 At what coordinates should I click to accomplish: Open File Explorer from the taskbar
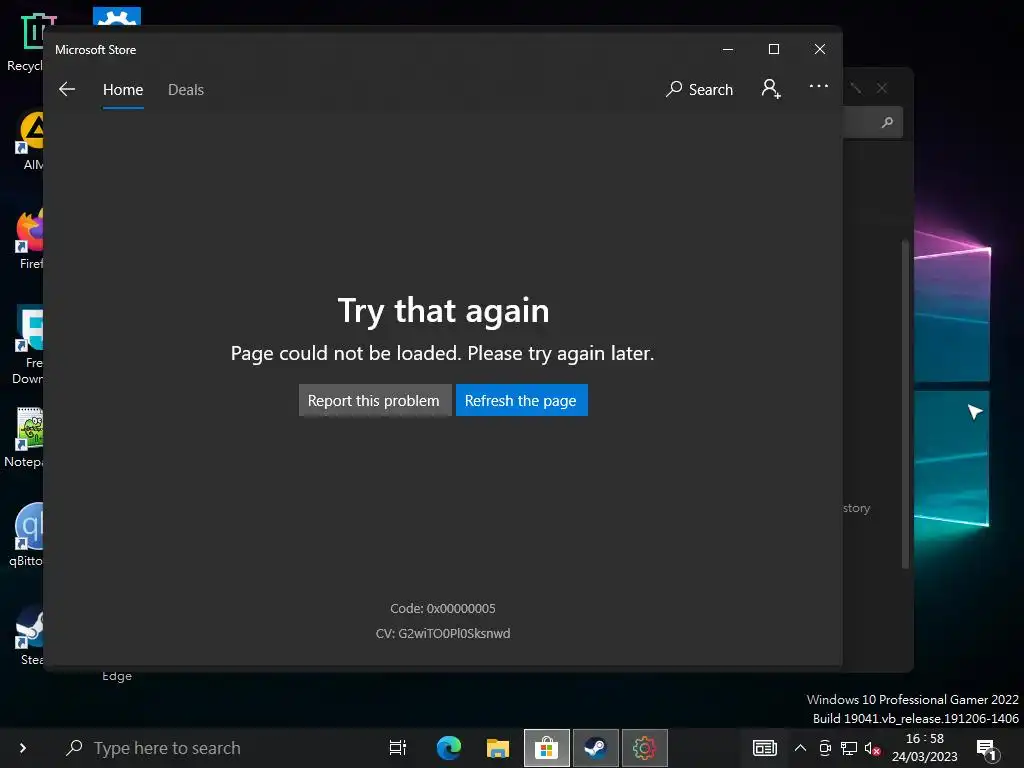(498, 748)
